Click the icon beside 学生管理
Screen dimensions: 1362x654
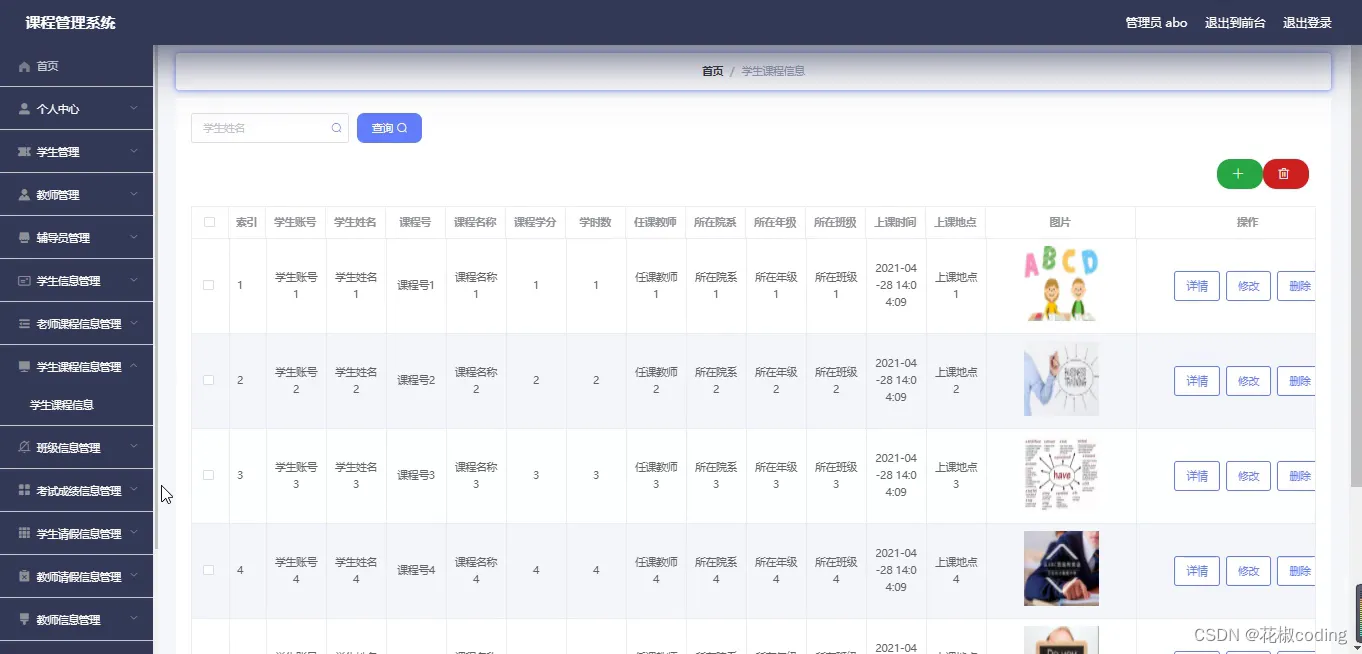coord(24,152)
